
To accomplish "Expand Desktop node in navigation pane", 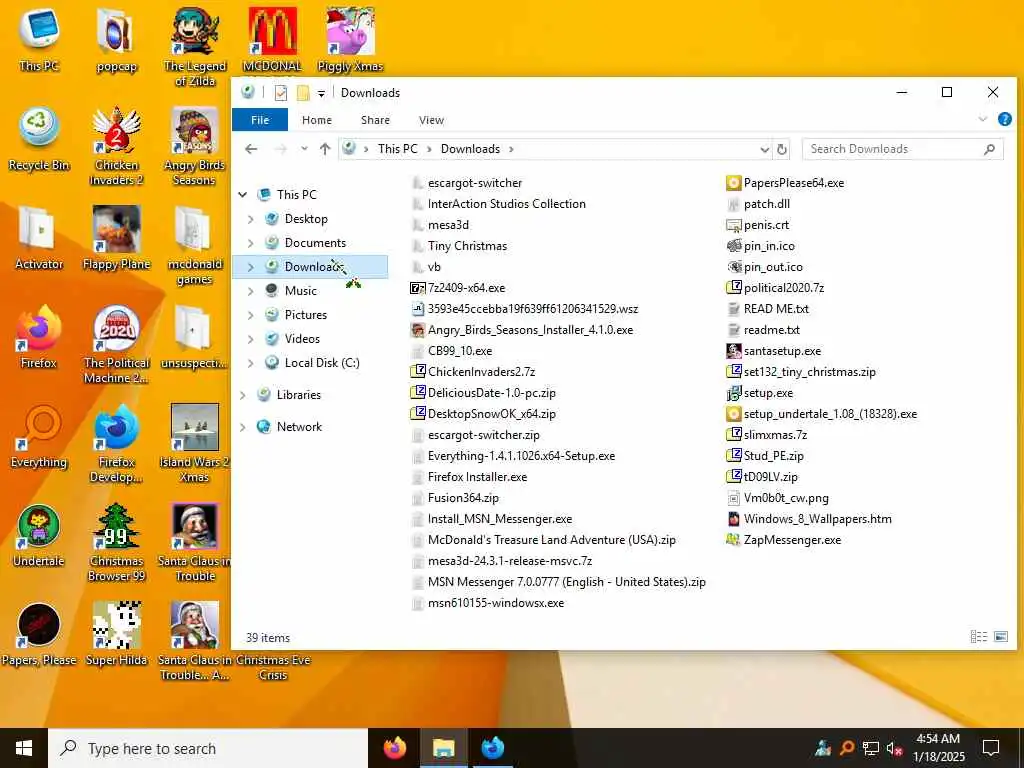I will (251, 219).
